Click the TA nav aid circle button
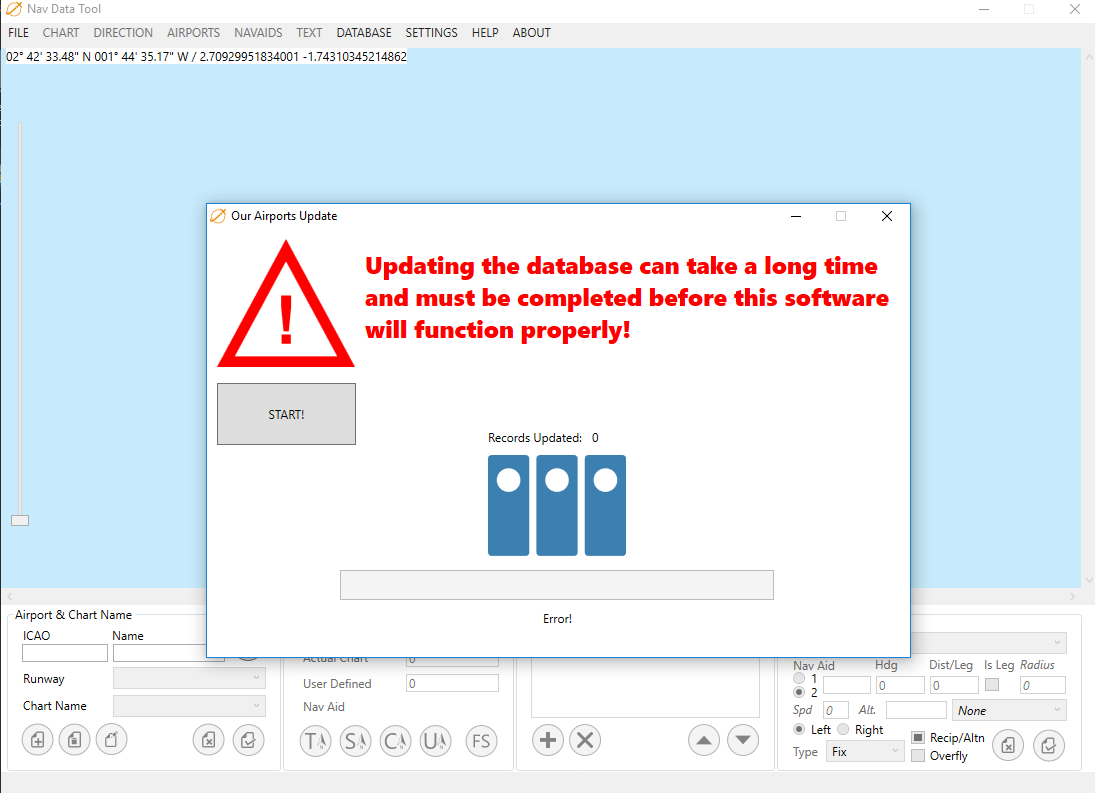 (316, 741)
